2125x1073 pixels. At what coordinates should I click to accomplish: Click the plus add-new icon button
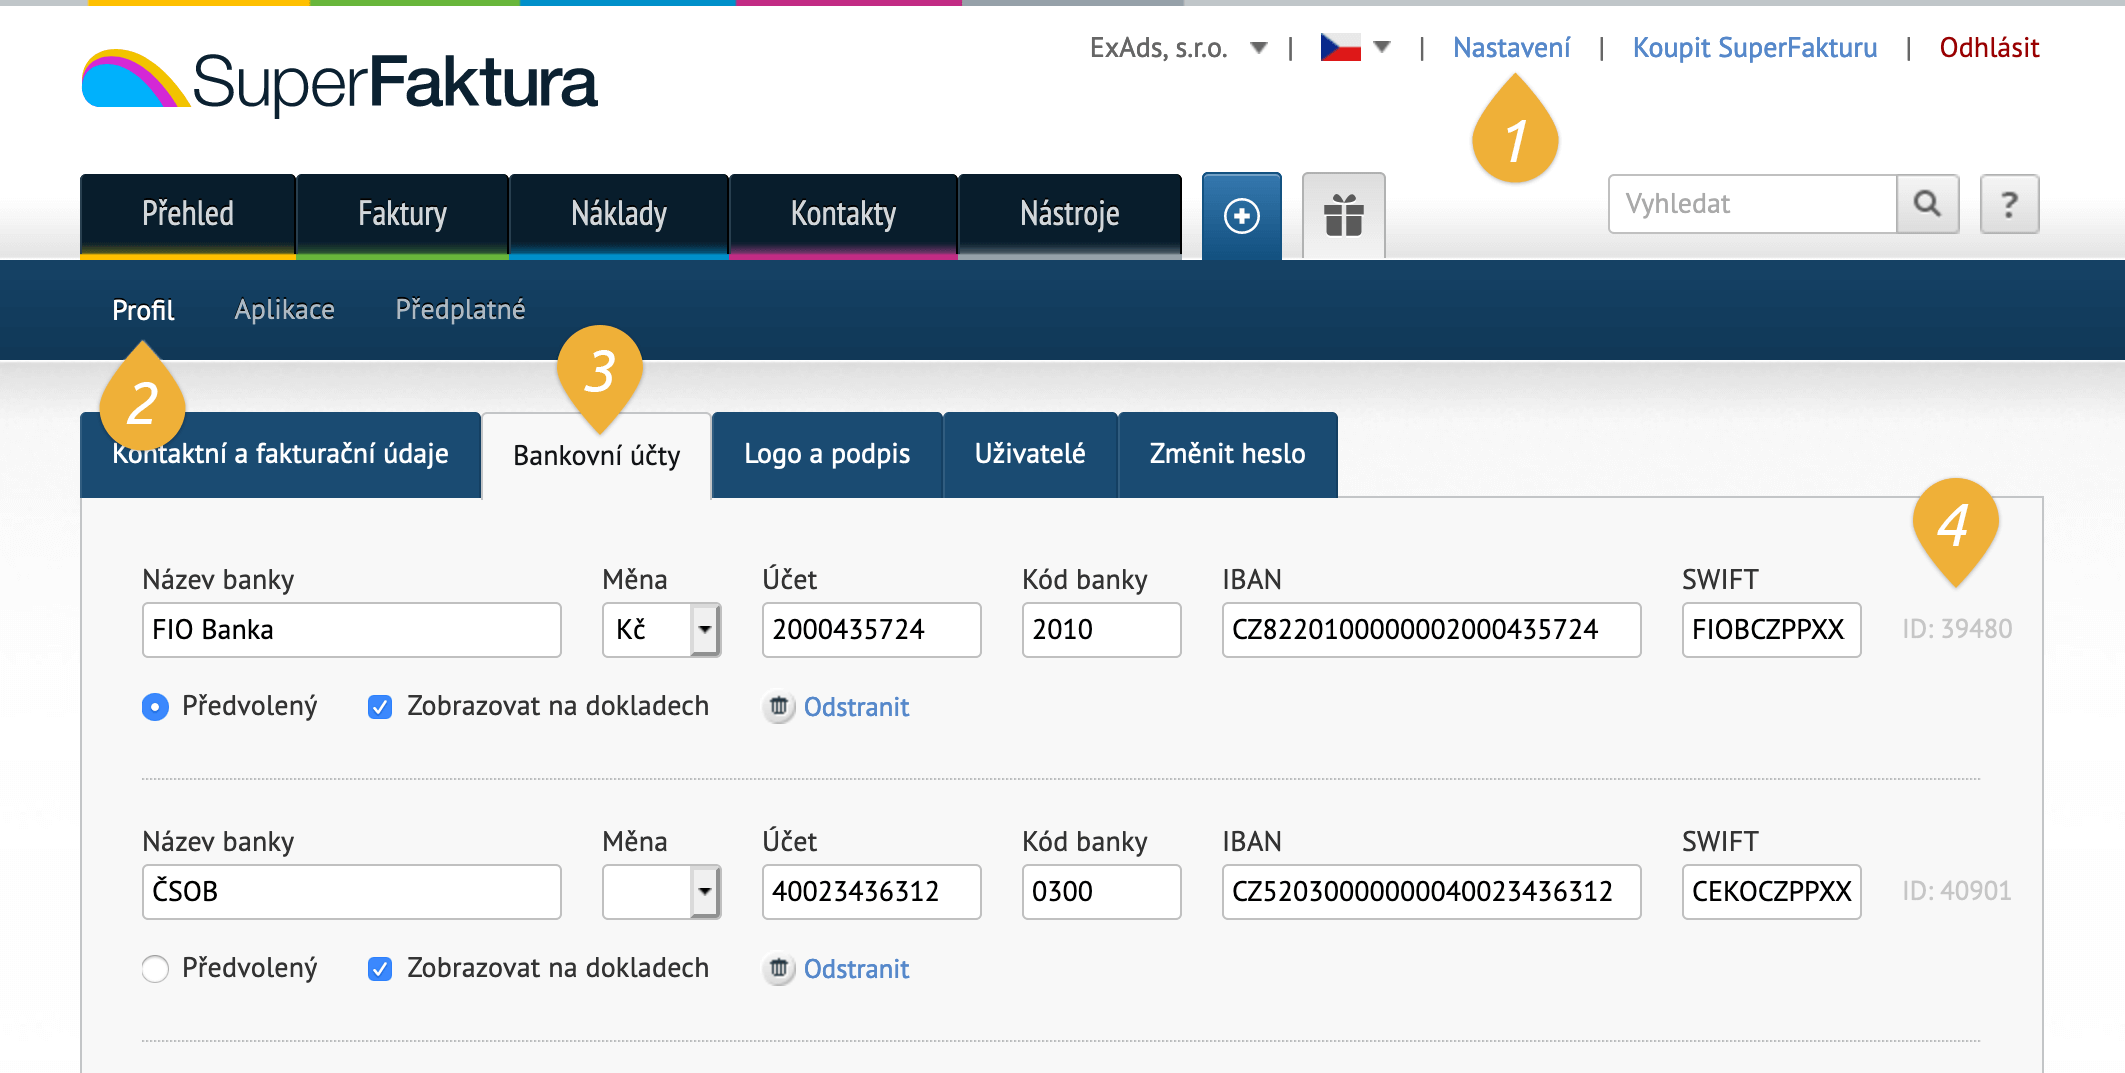point(1242,216)
